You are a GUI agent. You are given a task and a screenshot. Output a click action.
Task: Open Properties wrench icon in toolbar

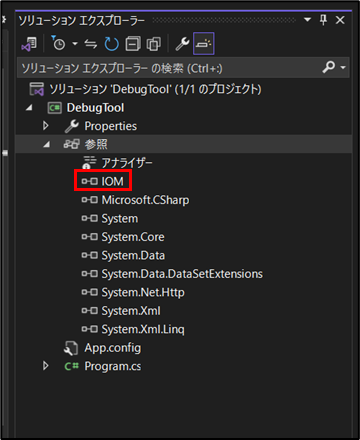pyautogui.click(x=182, y=44)
